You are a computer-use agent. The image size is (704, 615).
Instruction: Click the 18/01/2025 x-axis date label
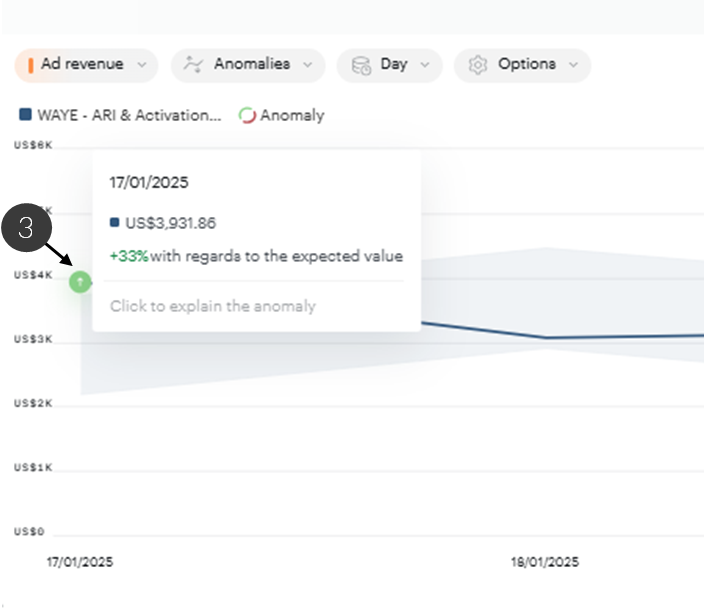[545, 562]
